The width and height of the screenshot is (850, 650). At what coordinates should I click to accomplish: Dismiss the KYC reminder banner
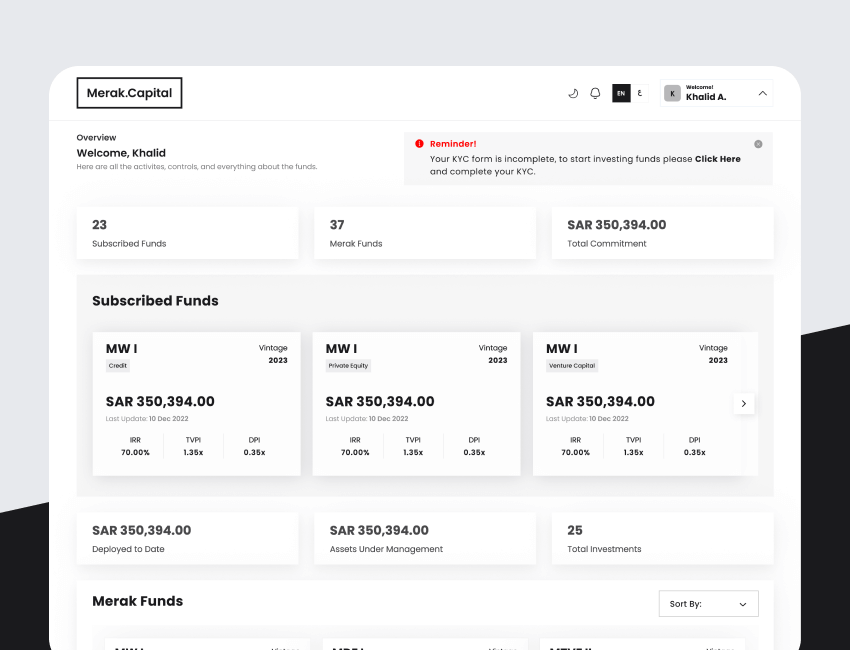758,144
